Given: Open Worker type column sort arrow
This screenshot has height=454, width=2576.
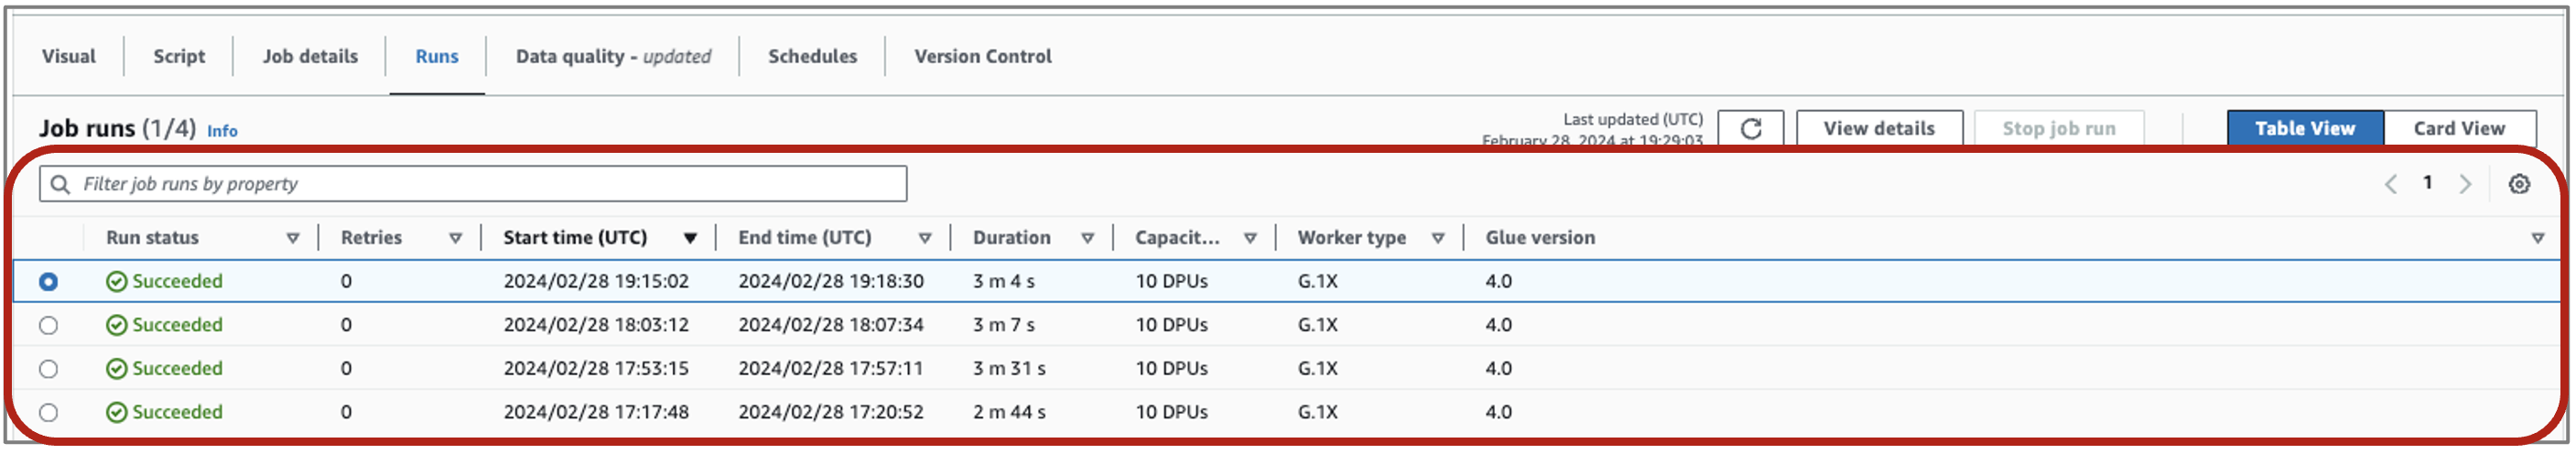Looking at the screenshot, I should (1437, 238).
